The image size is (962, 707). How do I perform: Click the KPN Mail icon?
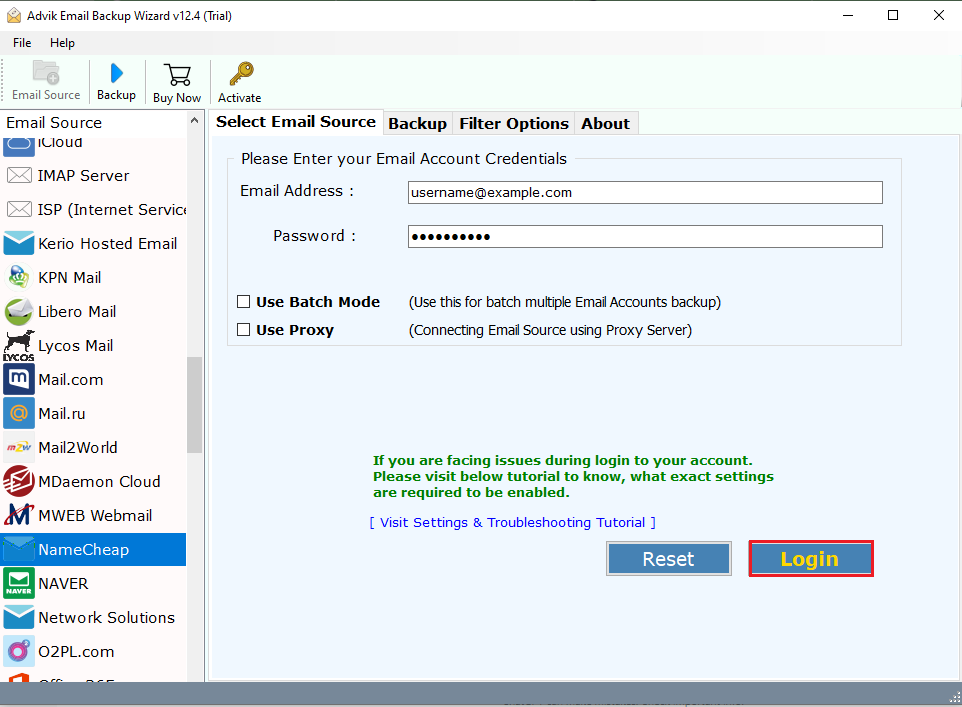[19, 277]
